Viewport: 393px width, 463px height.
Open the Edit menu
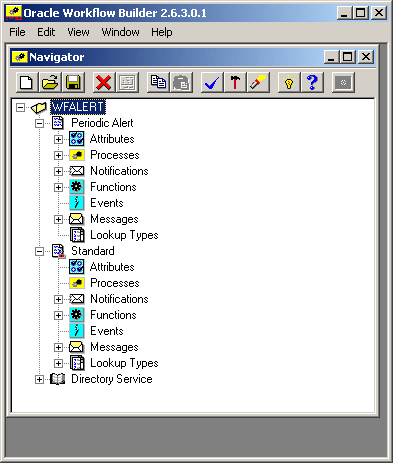[46, 32]
